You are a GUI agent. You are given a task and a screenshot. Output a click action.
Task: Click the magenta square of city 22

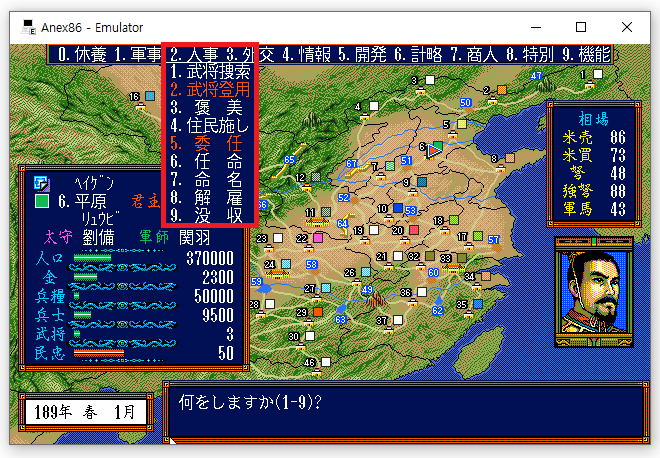point(318,238)
